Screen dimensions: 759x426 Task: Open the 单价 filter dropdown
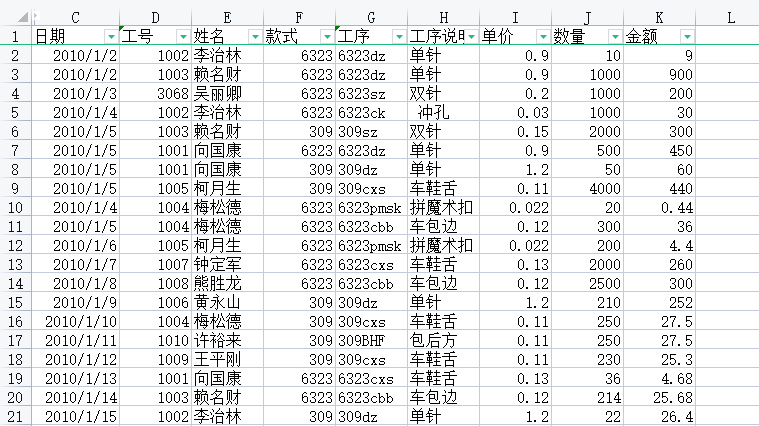[542, 37]
